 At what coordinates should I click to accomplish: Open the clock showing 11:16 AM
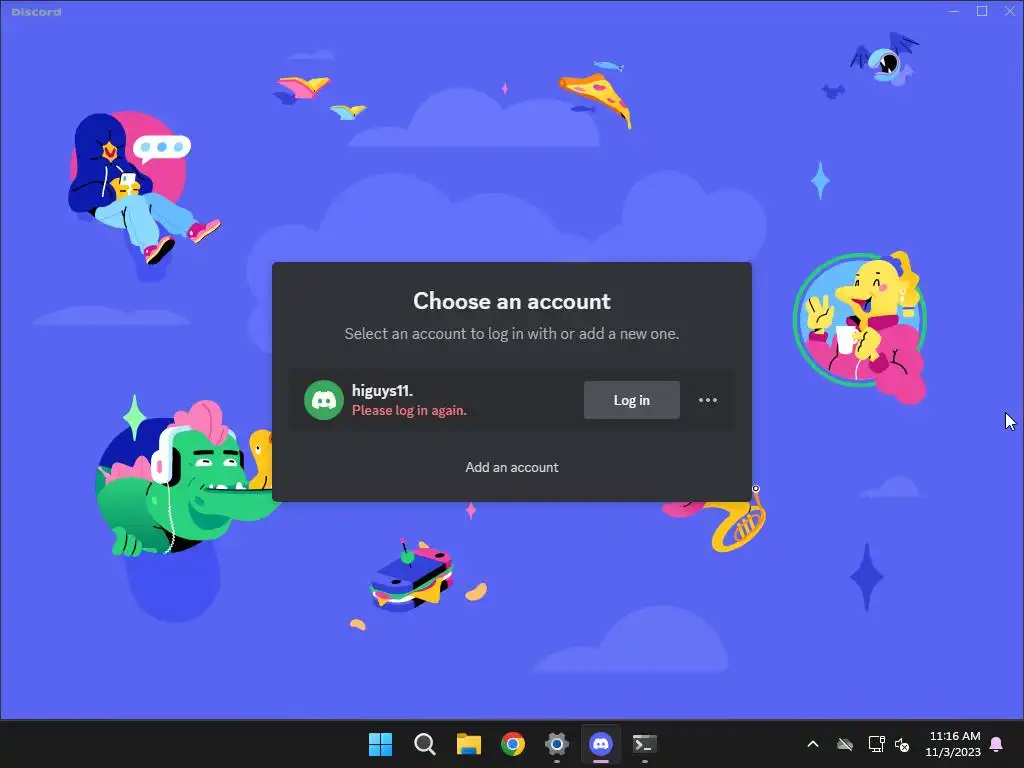[x=953, y=744]
